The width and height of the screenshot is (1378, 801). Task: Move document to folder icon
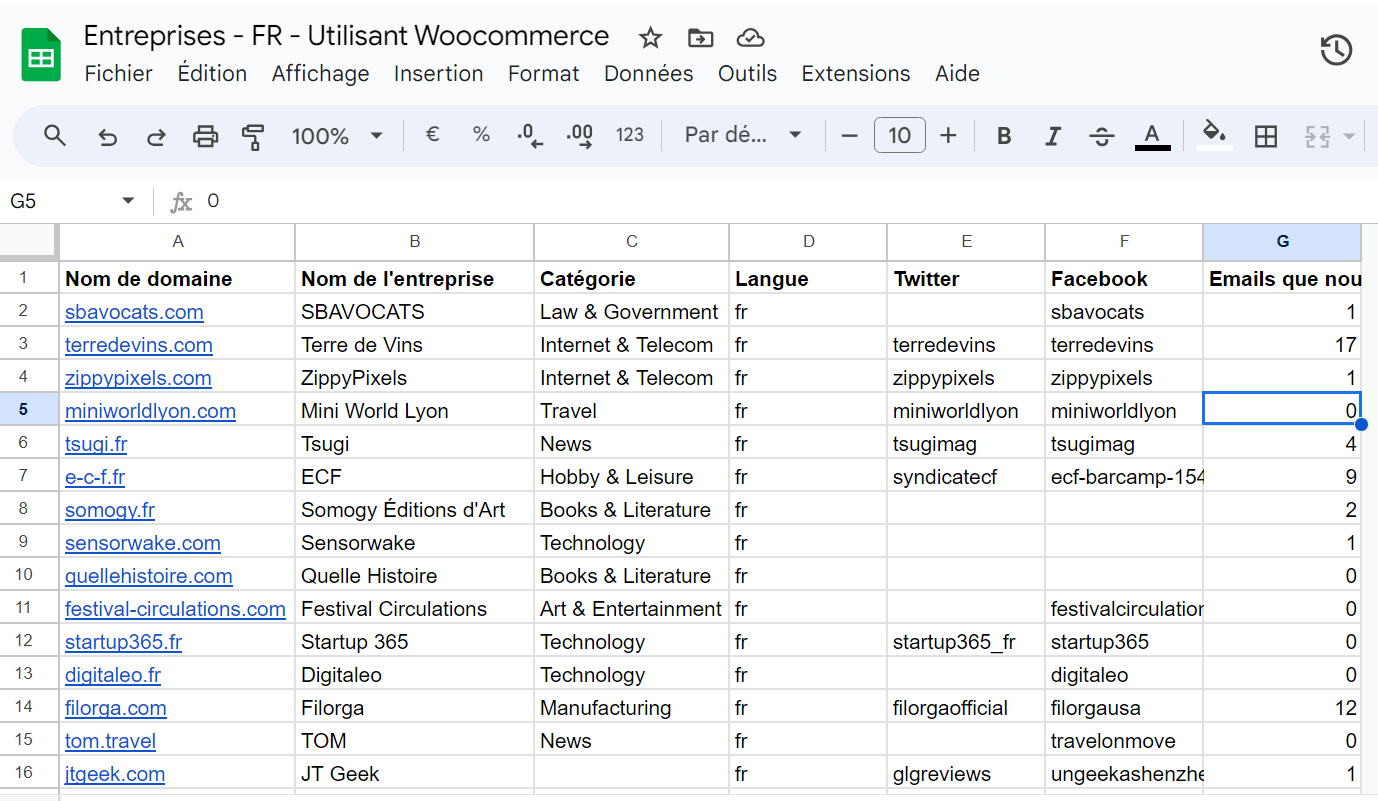[x=701, y=38]
